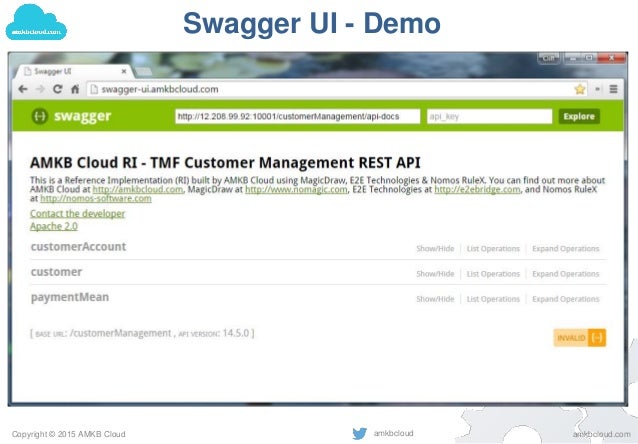Click the api-docs URL input field

297,116
